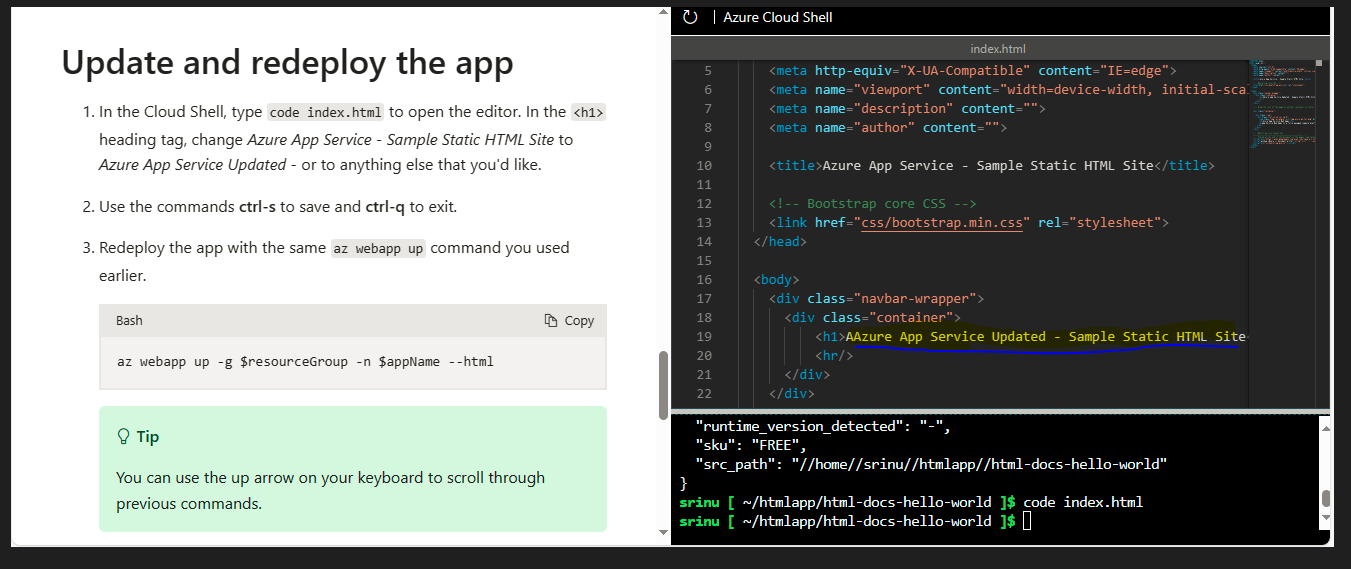Click the inline 'code index.html' snippet
This screenshot has height=569, width=1351.
(326, 113)
